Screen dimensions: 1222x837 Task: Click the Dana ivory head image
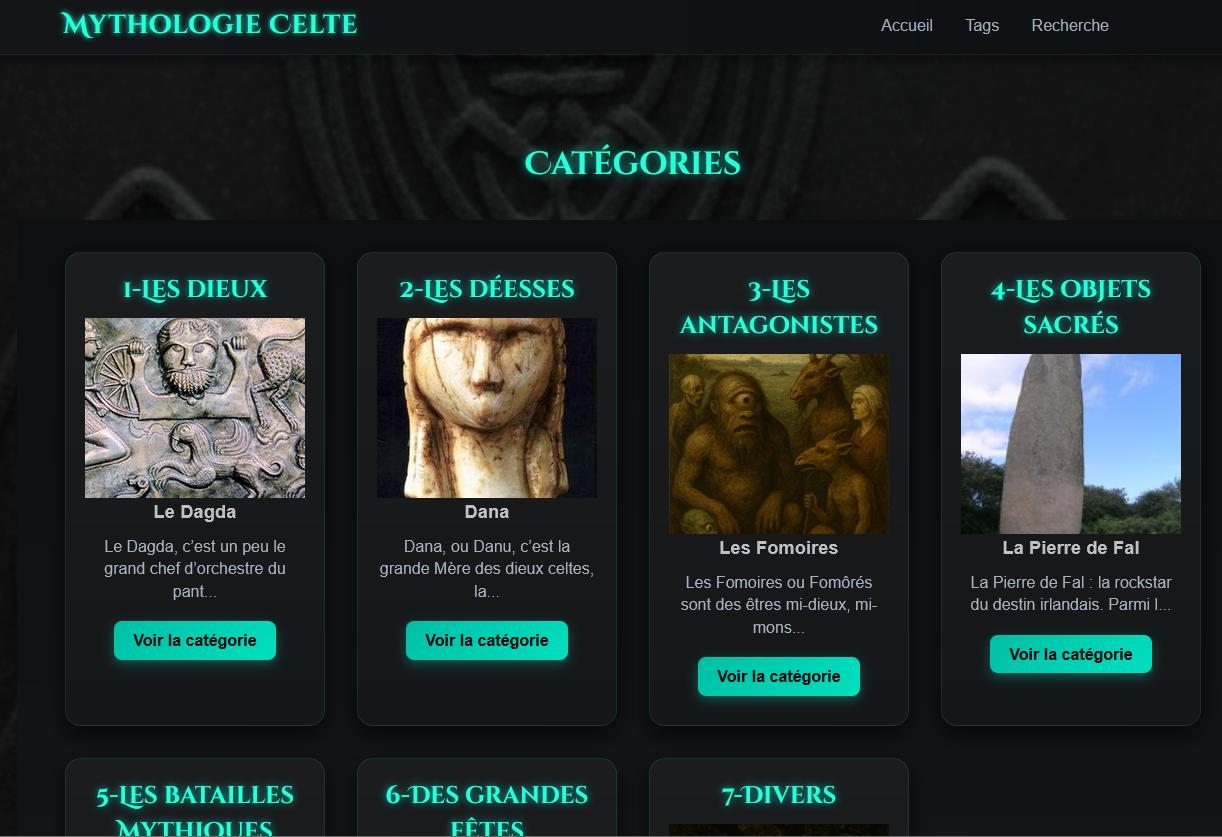(487, 408)
